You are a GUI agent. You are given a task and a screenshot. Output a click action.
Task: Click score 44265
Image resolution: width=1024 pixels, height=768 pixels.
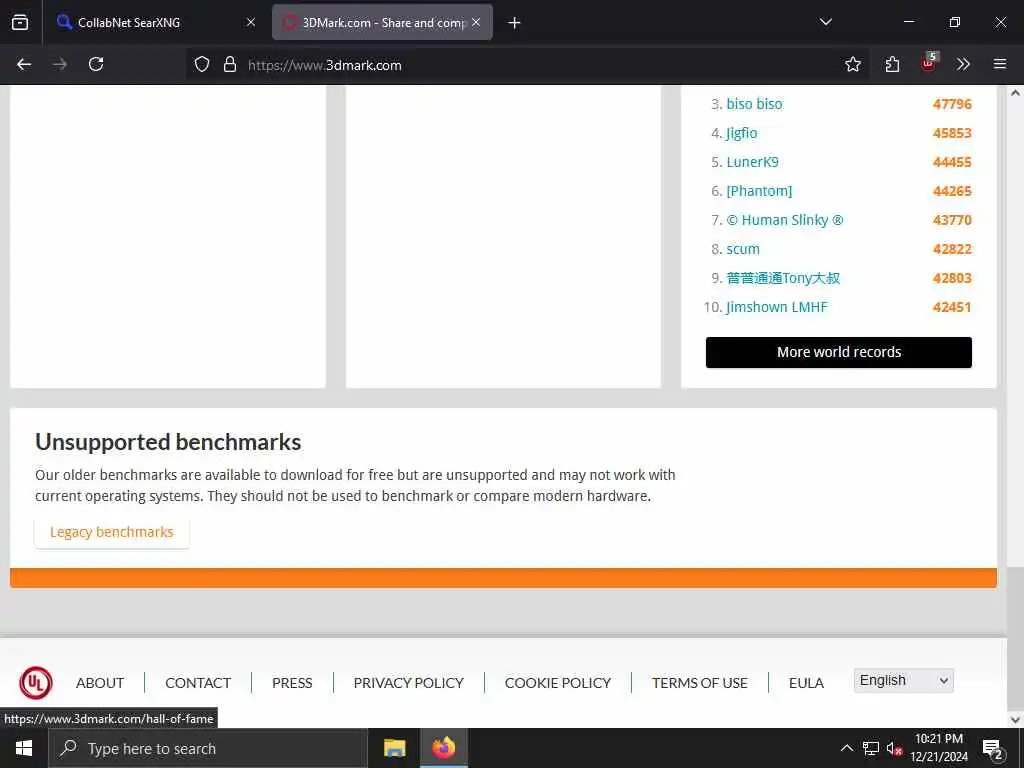[952, 191]
